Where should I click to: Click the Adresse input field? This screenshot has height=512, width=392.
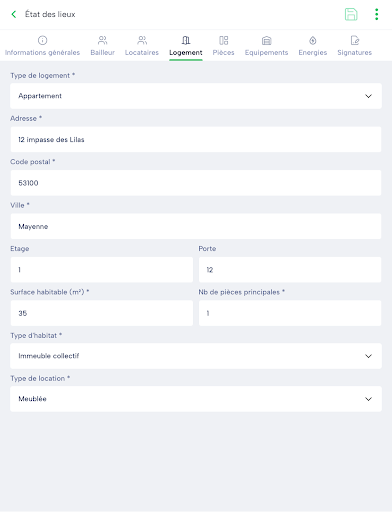(x=196, y=139)
